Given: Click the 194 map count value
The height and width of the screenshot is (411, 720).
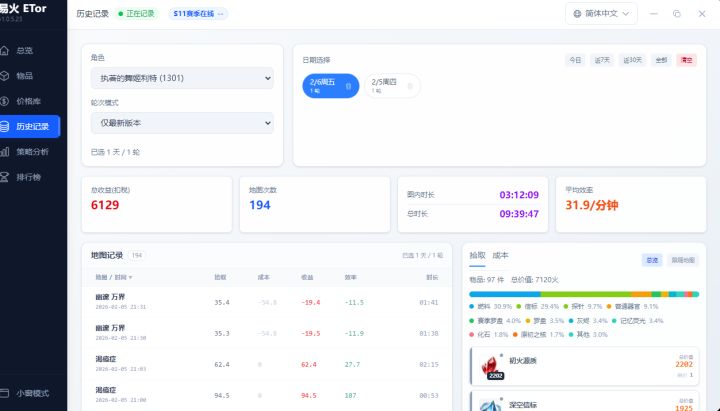Looking at the screenshot, I should click(x=259, y=205).
